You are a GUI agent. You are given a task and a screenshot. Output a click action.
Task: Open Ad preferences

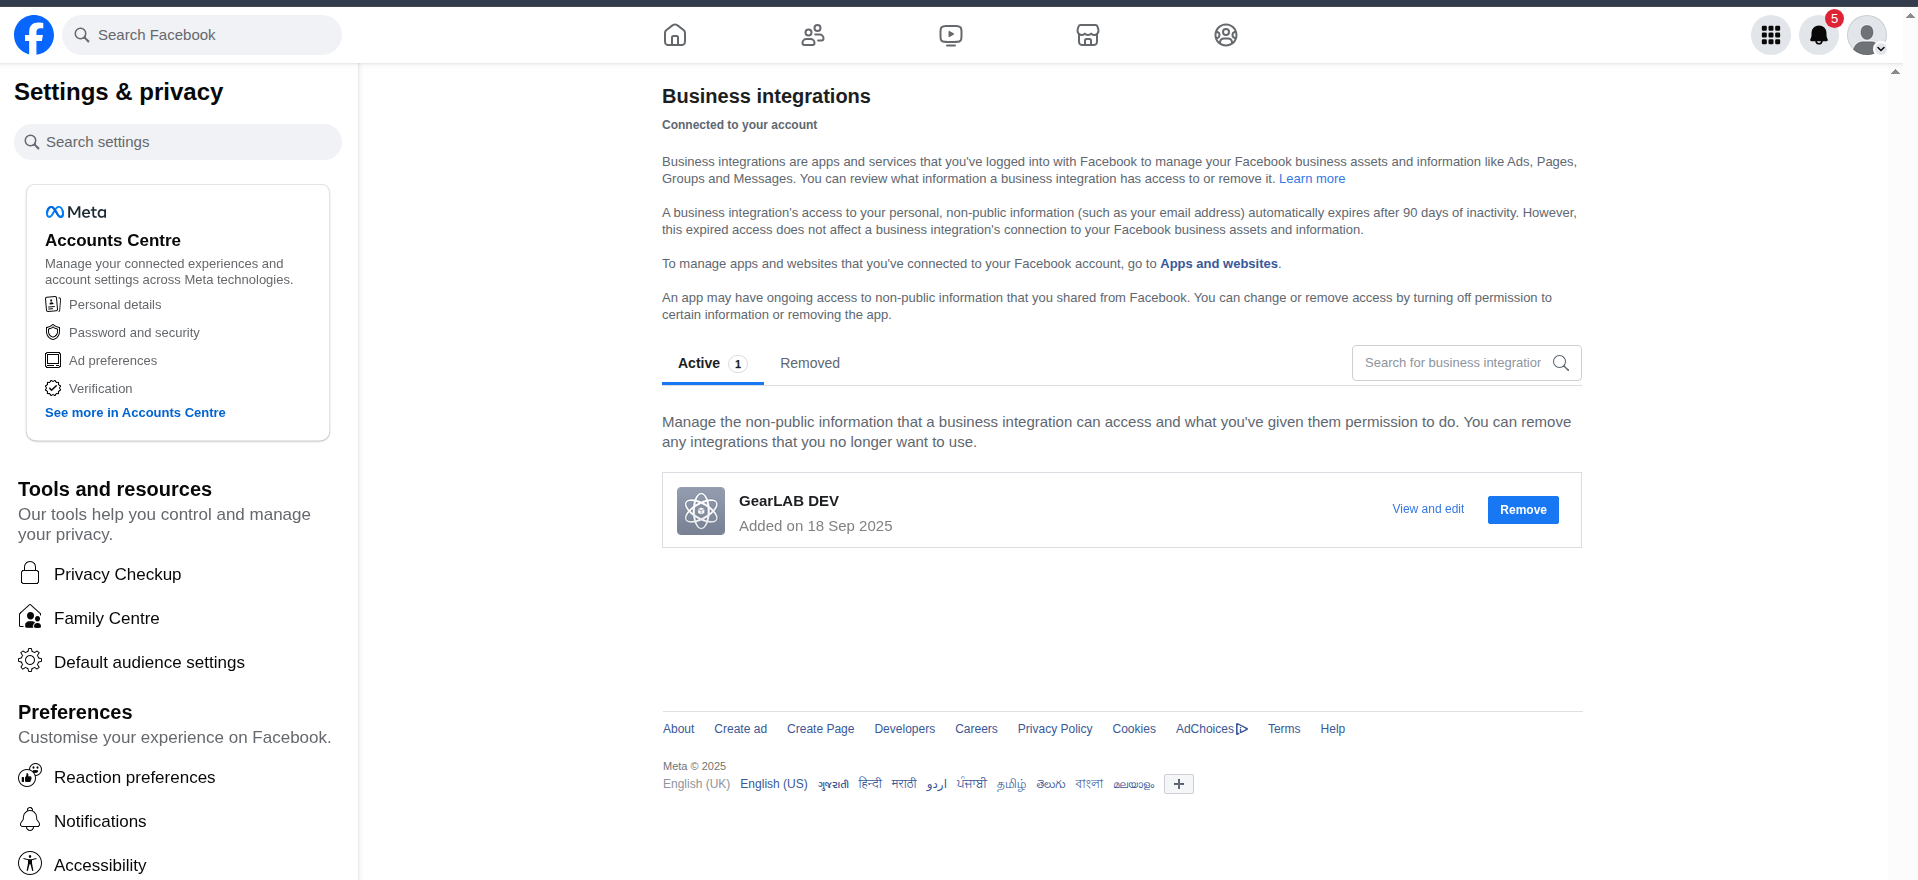[x=113, y=360]
